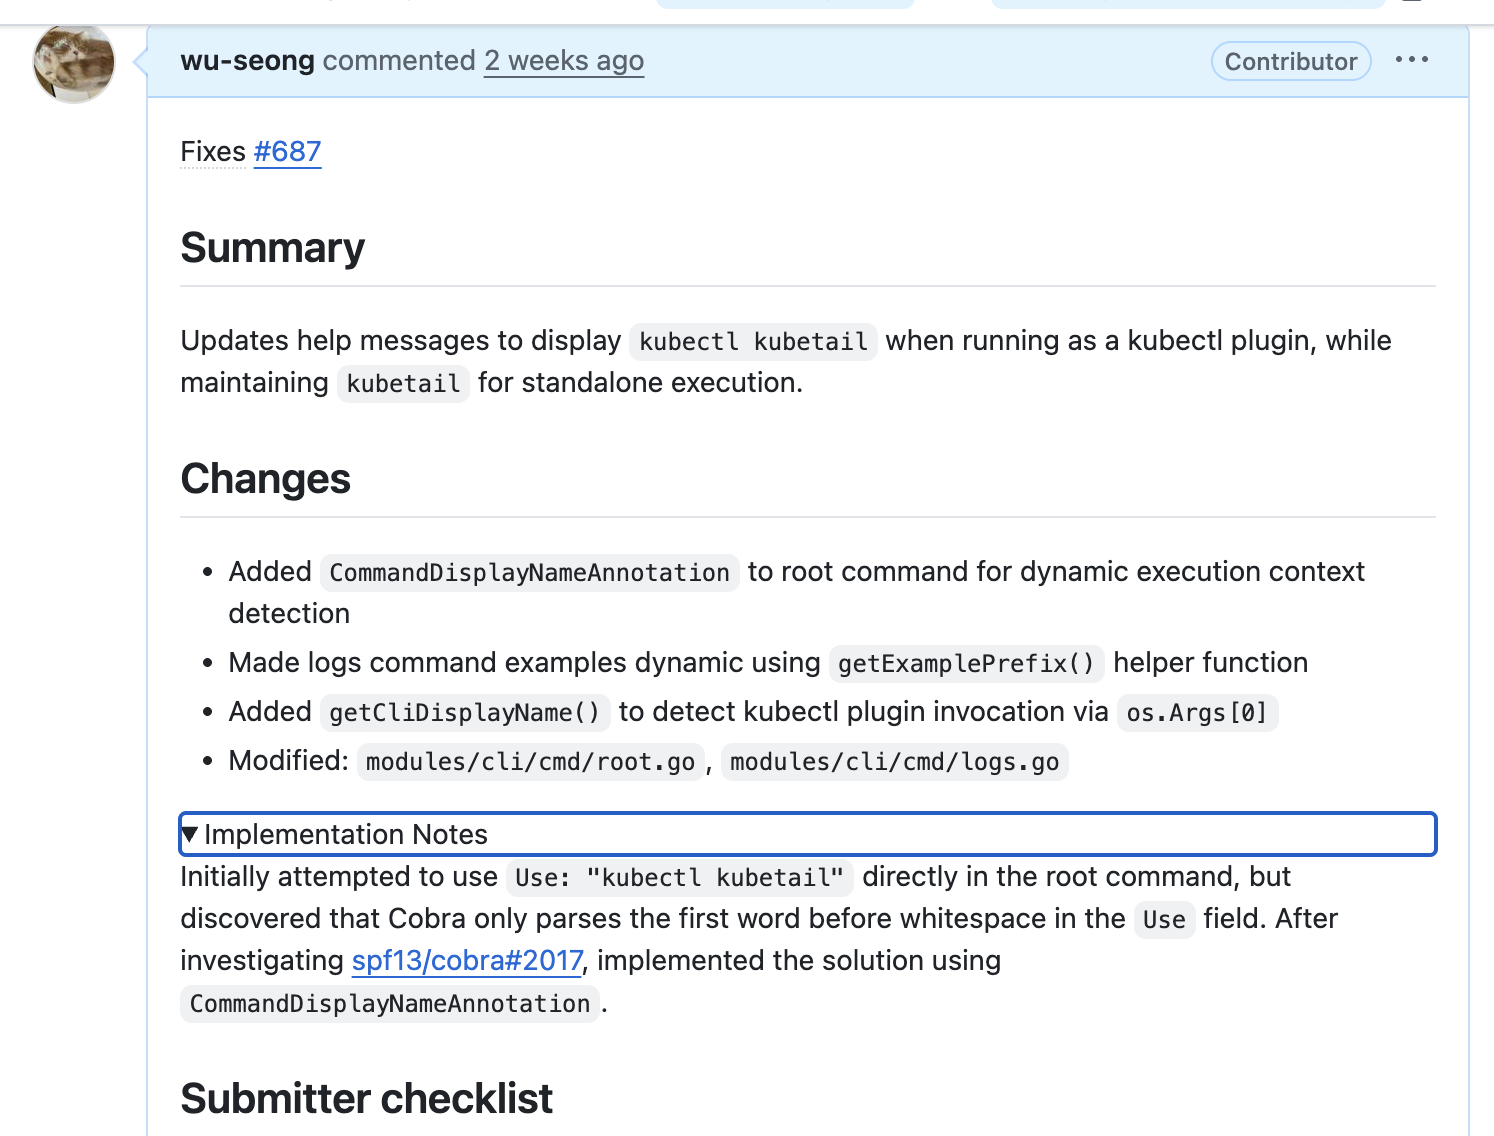The height and width of the screenshot is (1136, 1494).
Task: Click the Changes heading
Action: (266, 479)
